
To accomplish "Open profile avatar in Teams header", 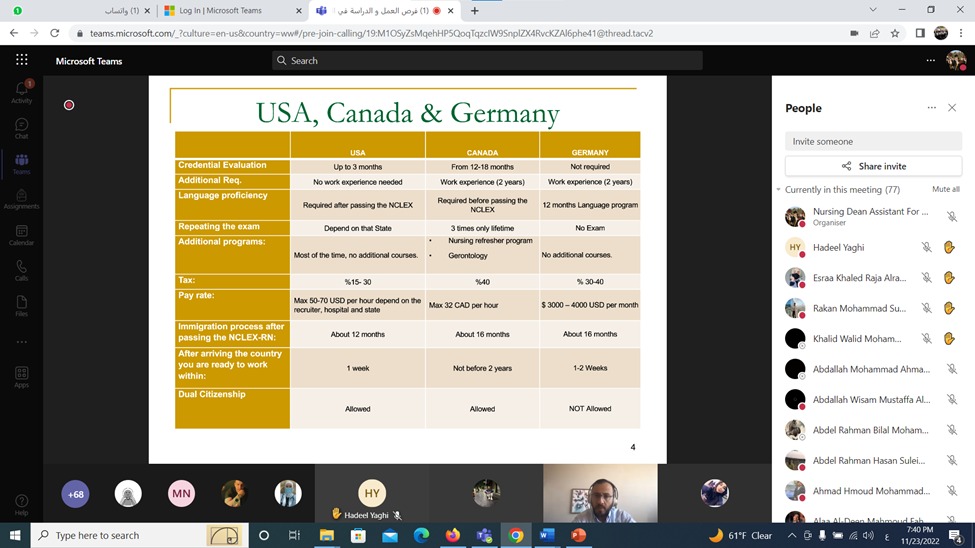I will [956, 60].
